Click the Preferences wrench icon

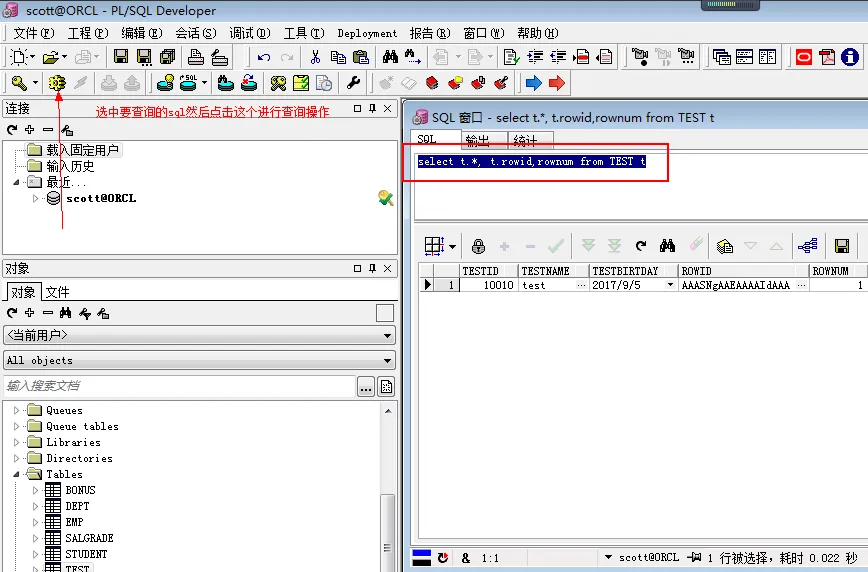pyautogui.click(x=354, y=83)
